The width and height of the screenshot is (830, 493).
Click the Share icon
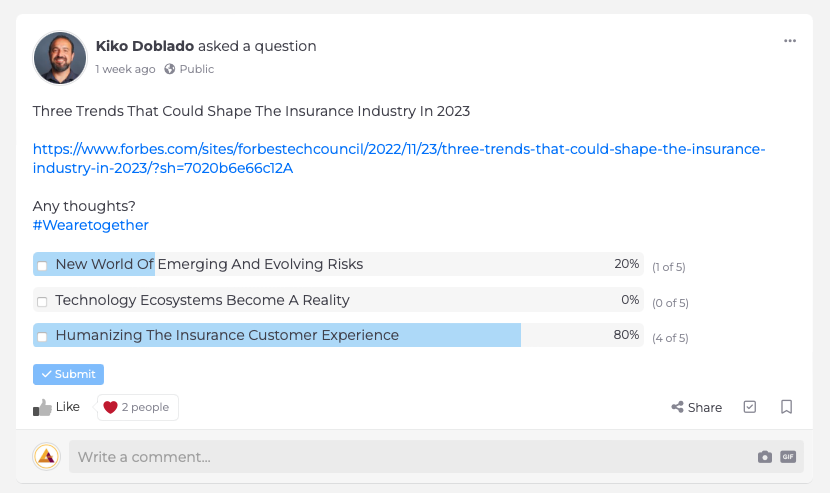677,407
